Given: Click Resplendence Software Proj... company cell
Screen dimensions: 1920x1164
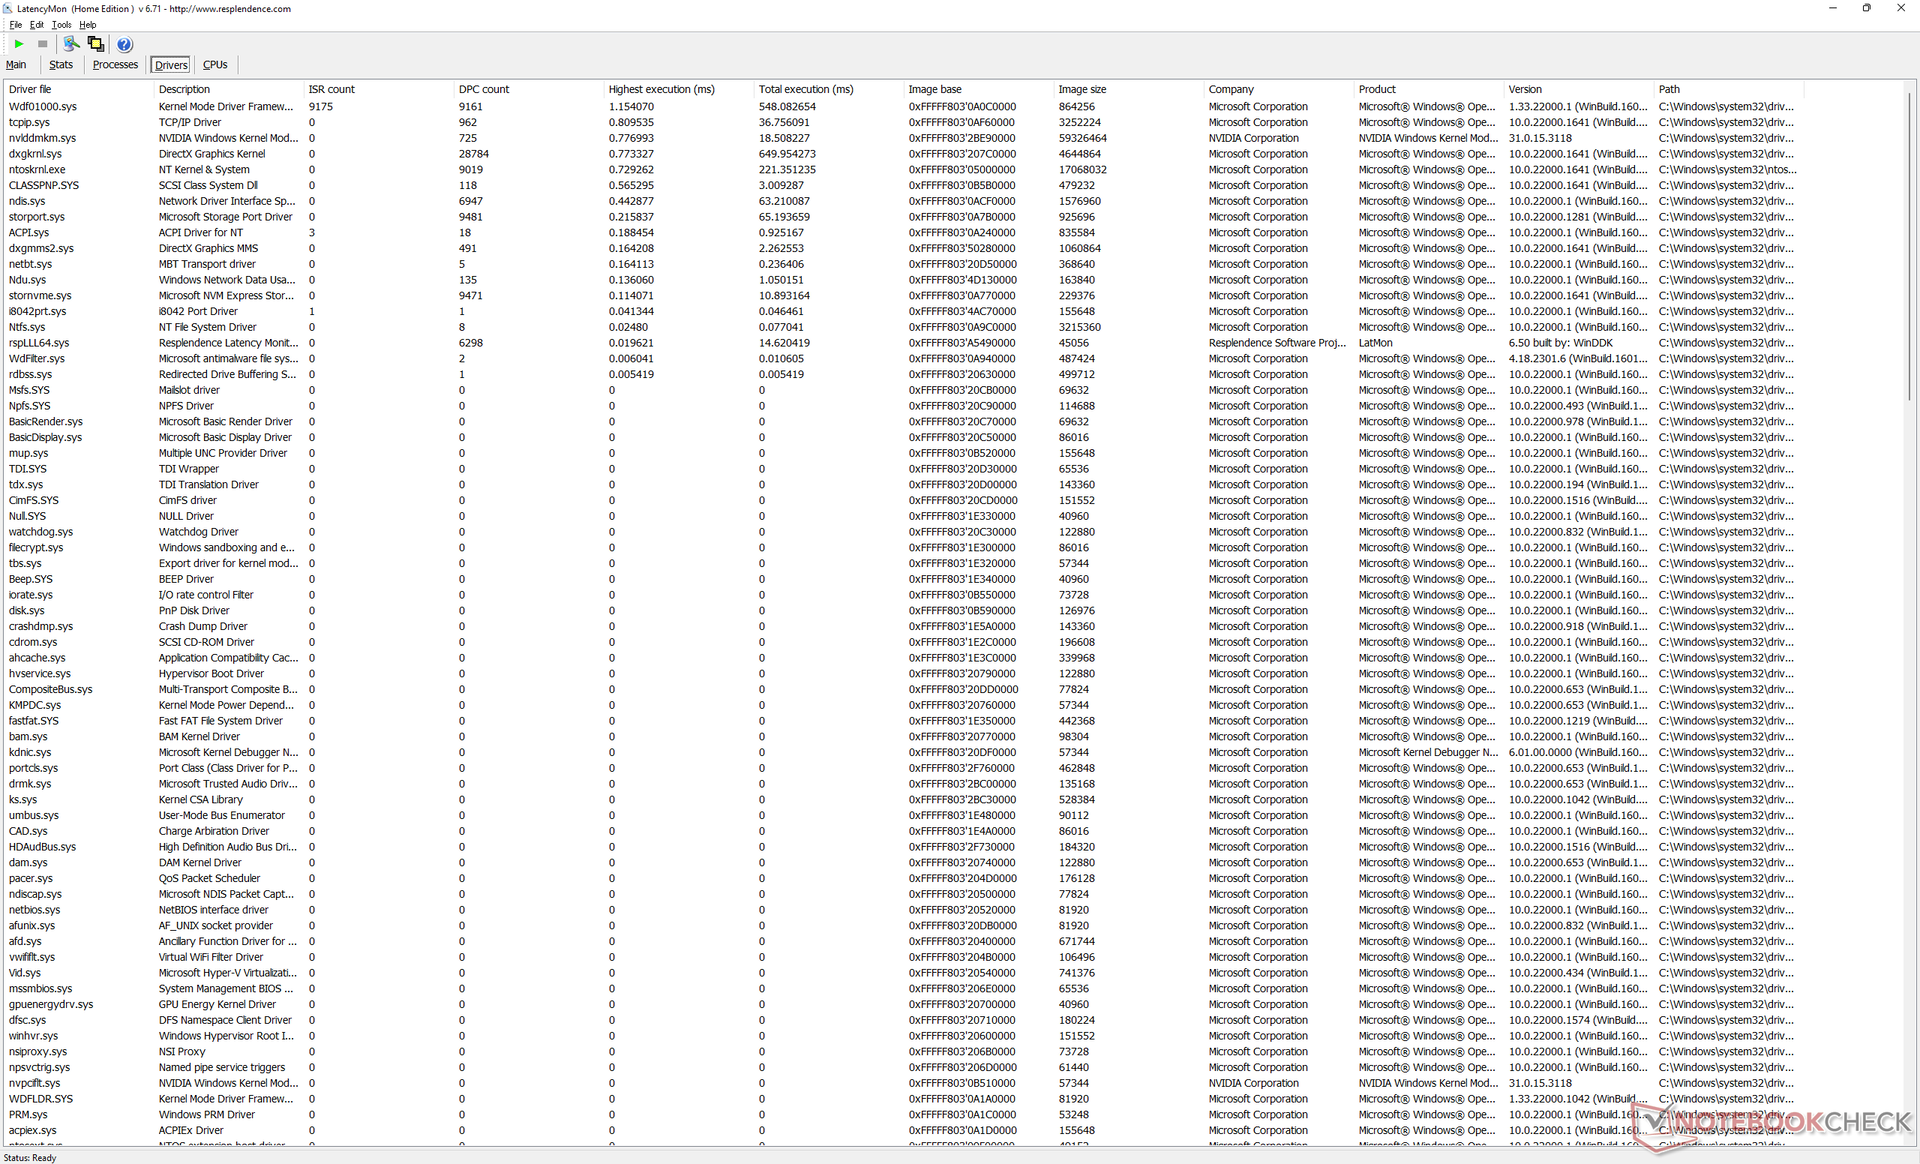Looking at the screenshot, I should click(1277, 343).
